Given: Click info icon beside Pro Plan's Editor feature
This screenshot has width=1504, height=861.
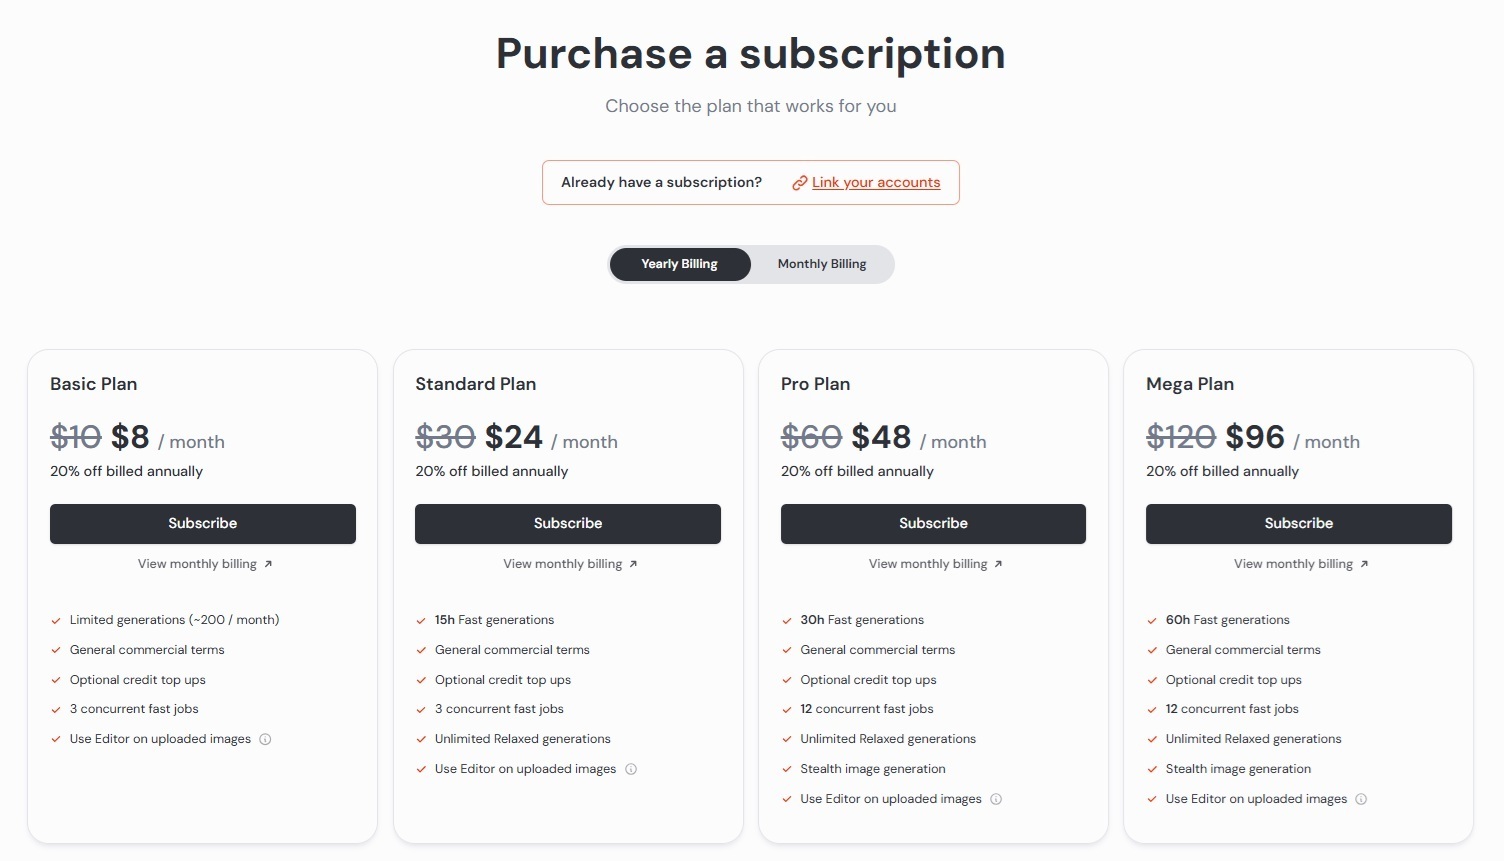Looking at the screenshot, I should (x=996, y=799).
